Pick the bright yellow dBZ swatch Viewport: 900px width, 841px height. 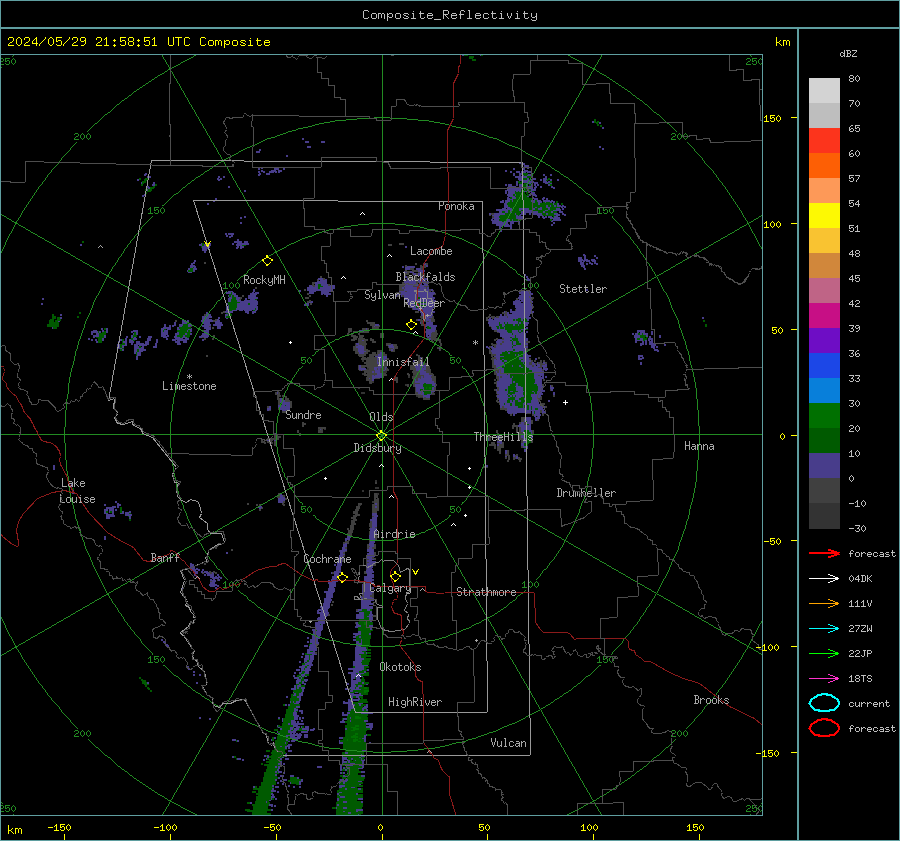[824, 215]
